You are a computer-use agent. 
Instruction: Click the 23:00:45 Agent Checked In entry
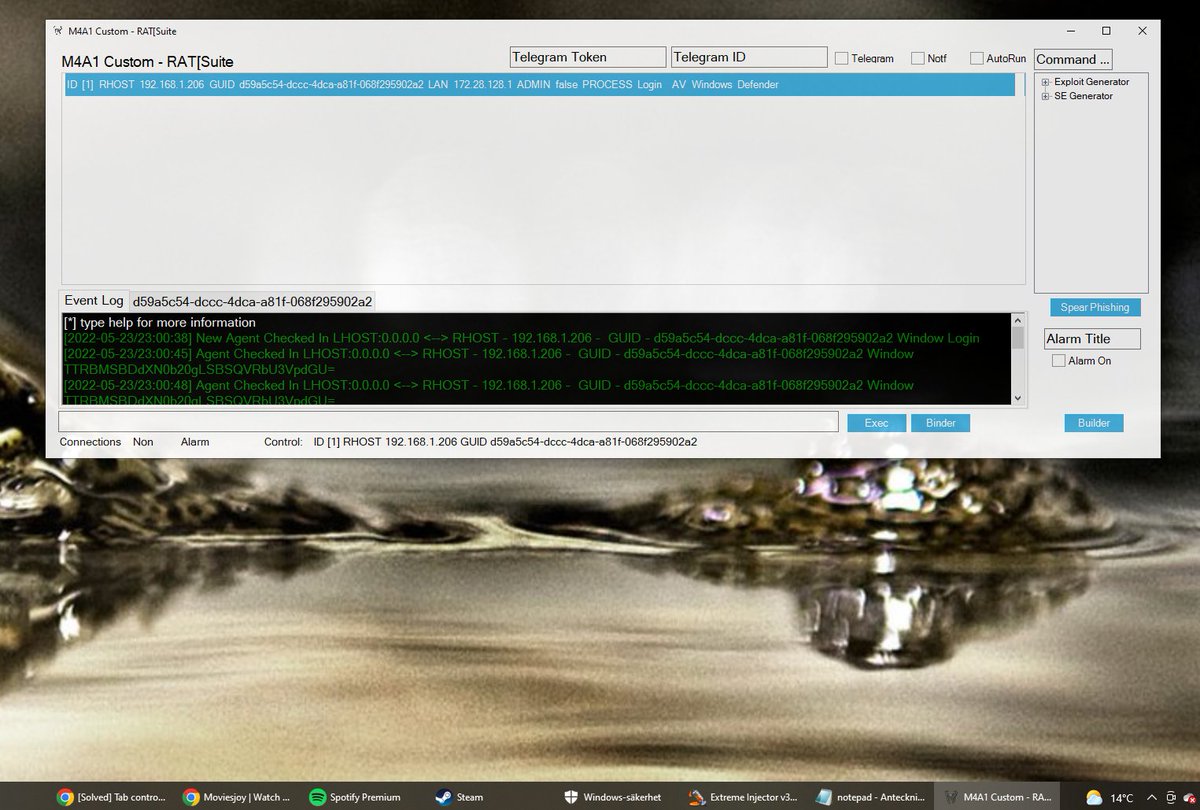pos(488,361)
